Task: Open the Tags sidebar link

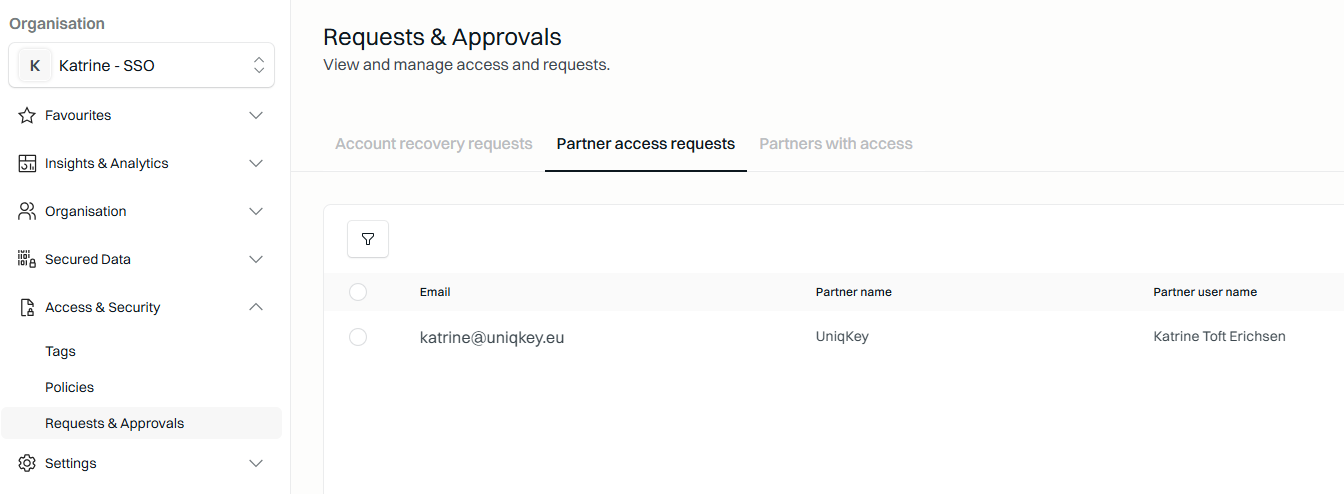Action: click(60, 351)
